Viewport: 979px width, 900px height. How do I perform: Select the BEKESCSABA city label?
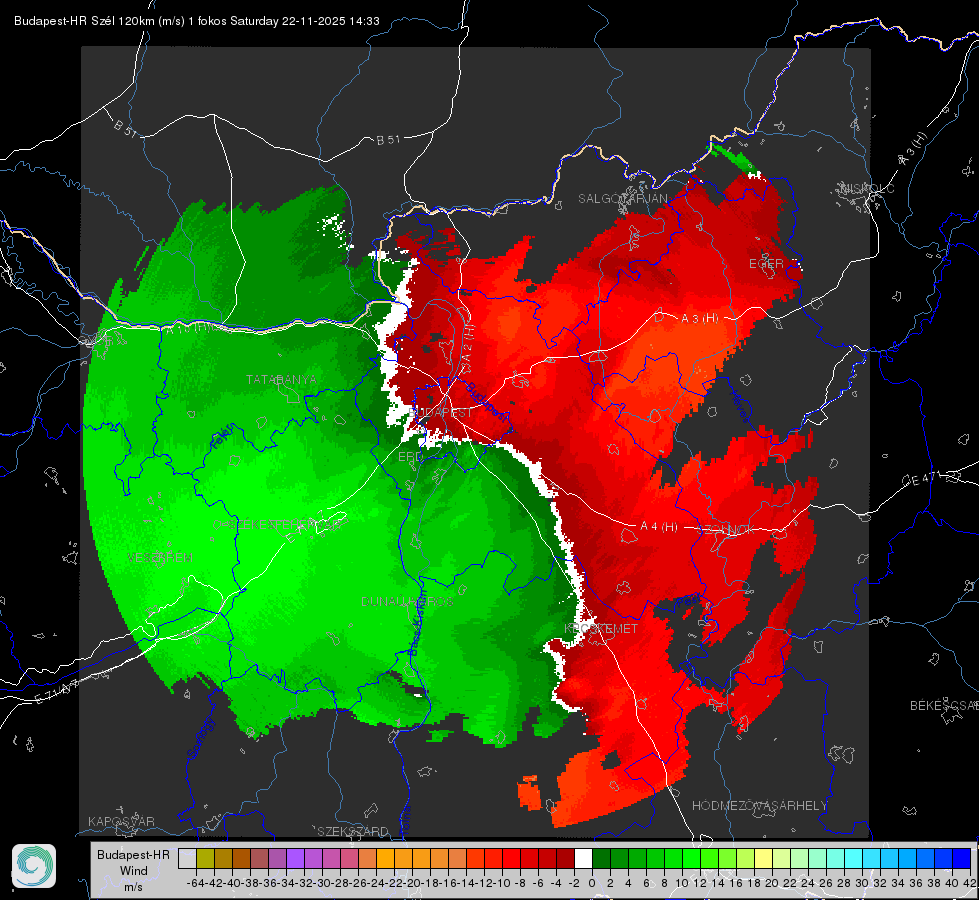point(944,706)
